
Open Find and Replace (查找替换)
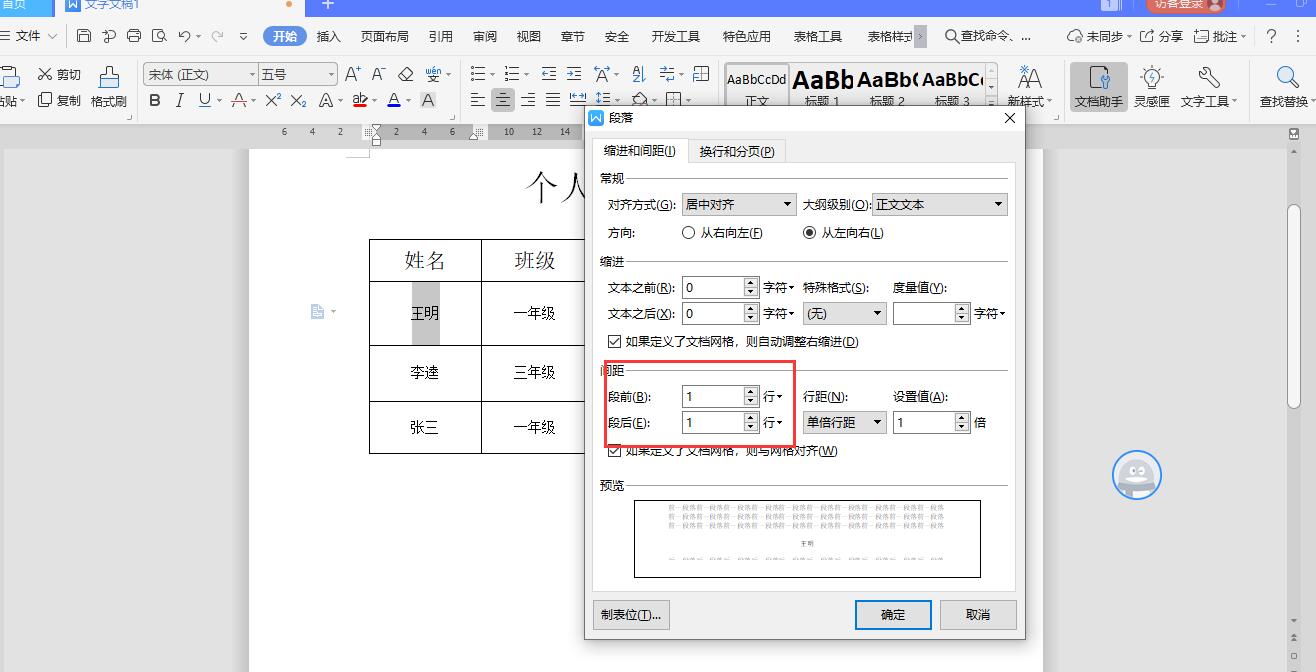pos(1287,87)
